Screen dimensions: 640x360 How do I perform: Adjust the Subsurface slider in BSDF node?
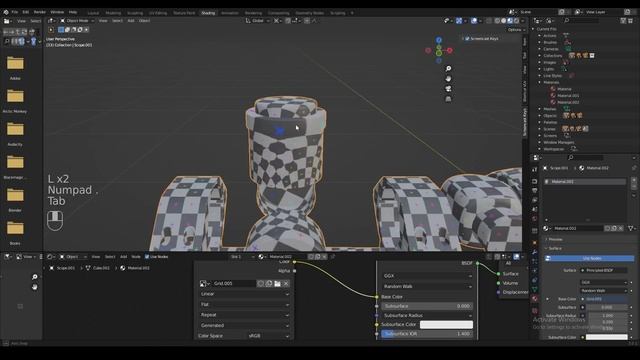click(427, 306)
